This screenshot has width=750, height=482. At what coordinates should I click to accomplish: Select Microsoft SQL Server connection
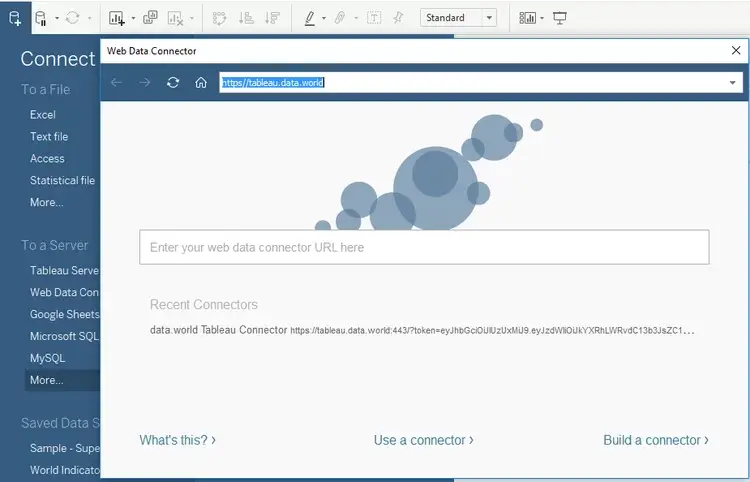pos(64,337)
